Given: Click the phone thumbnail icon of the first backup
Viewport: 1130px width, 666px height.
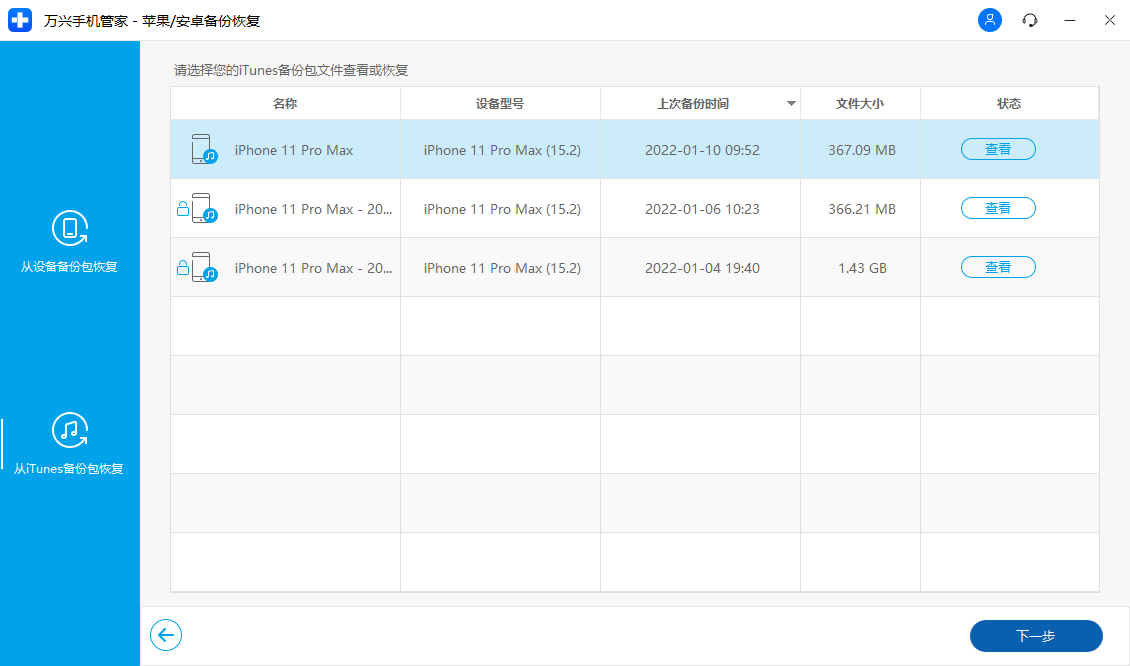Looking at the screenshot, I should pyautogui.click(x=202, y=148).
